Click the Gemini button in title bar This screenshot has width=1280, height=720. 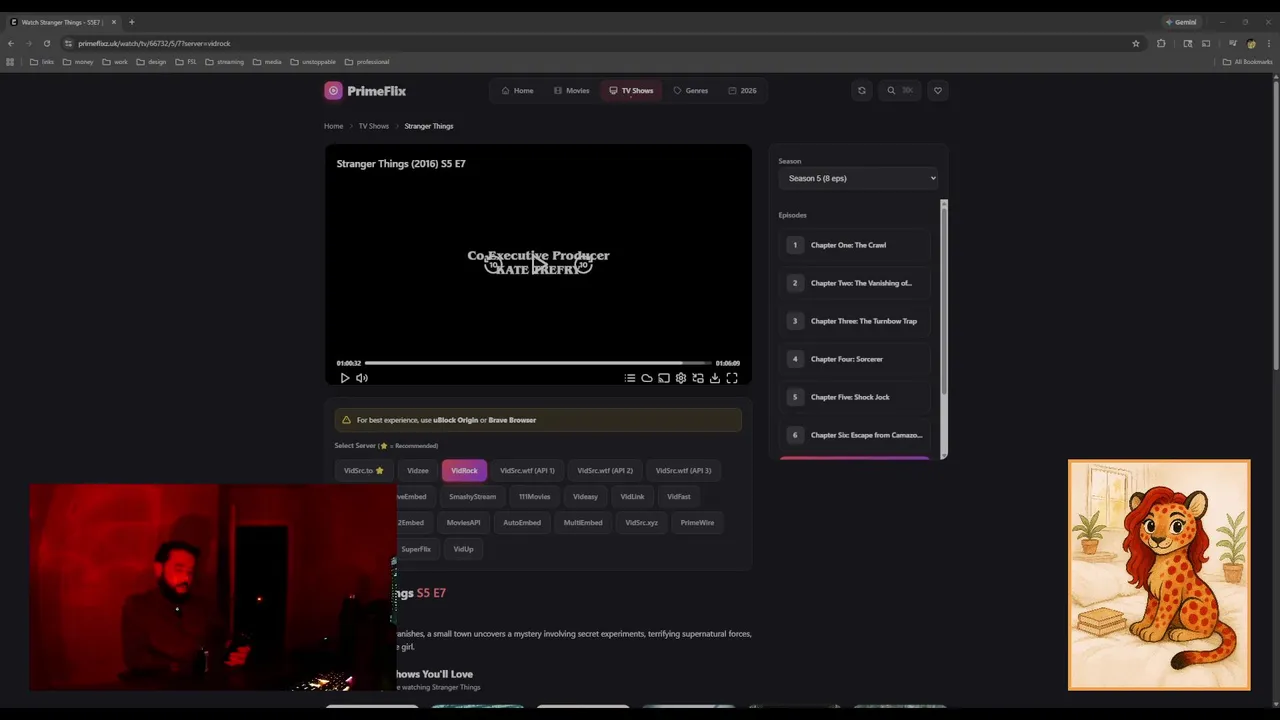pyautogui.click(x=1181, y=22)
